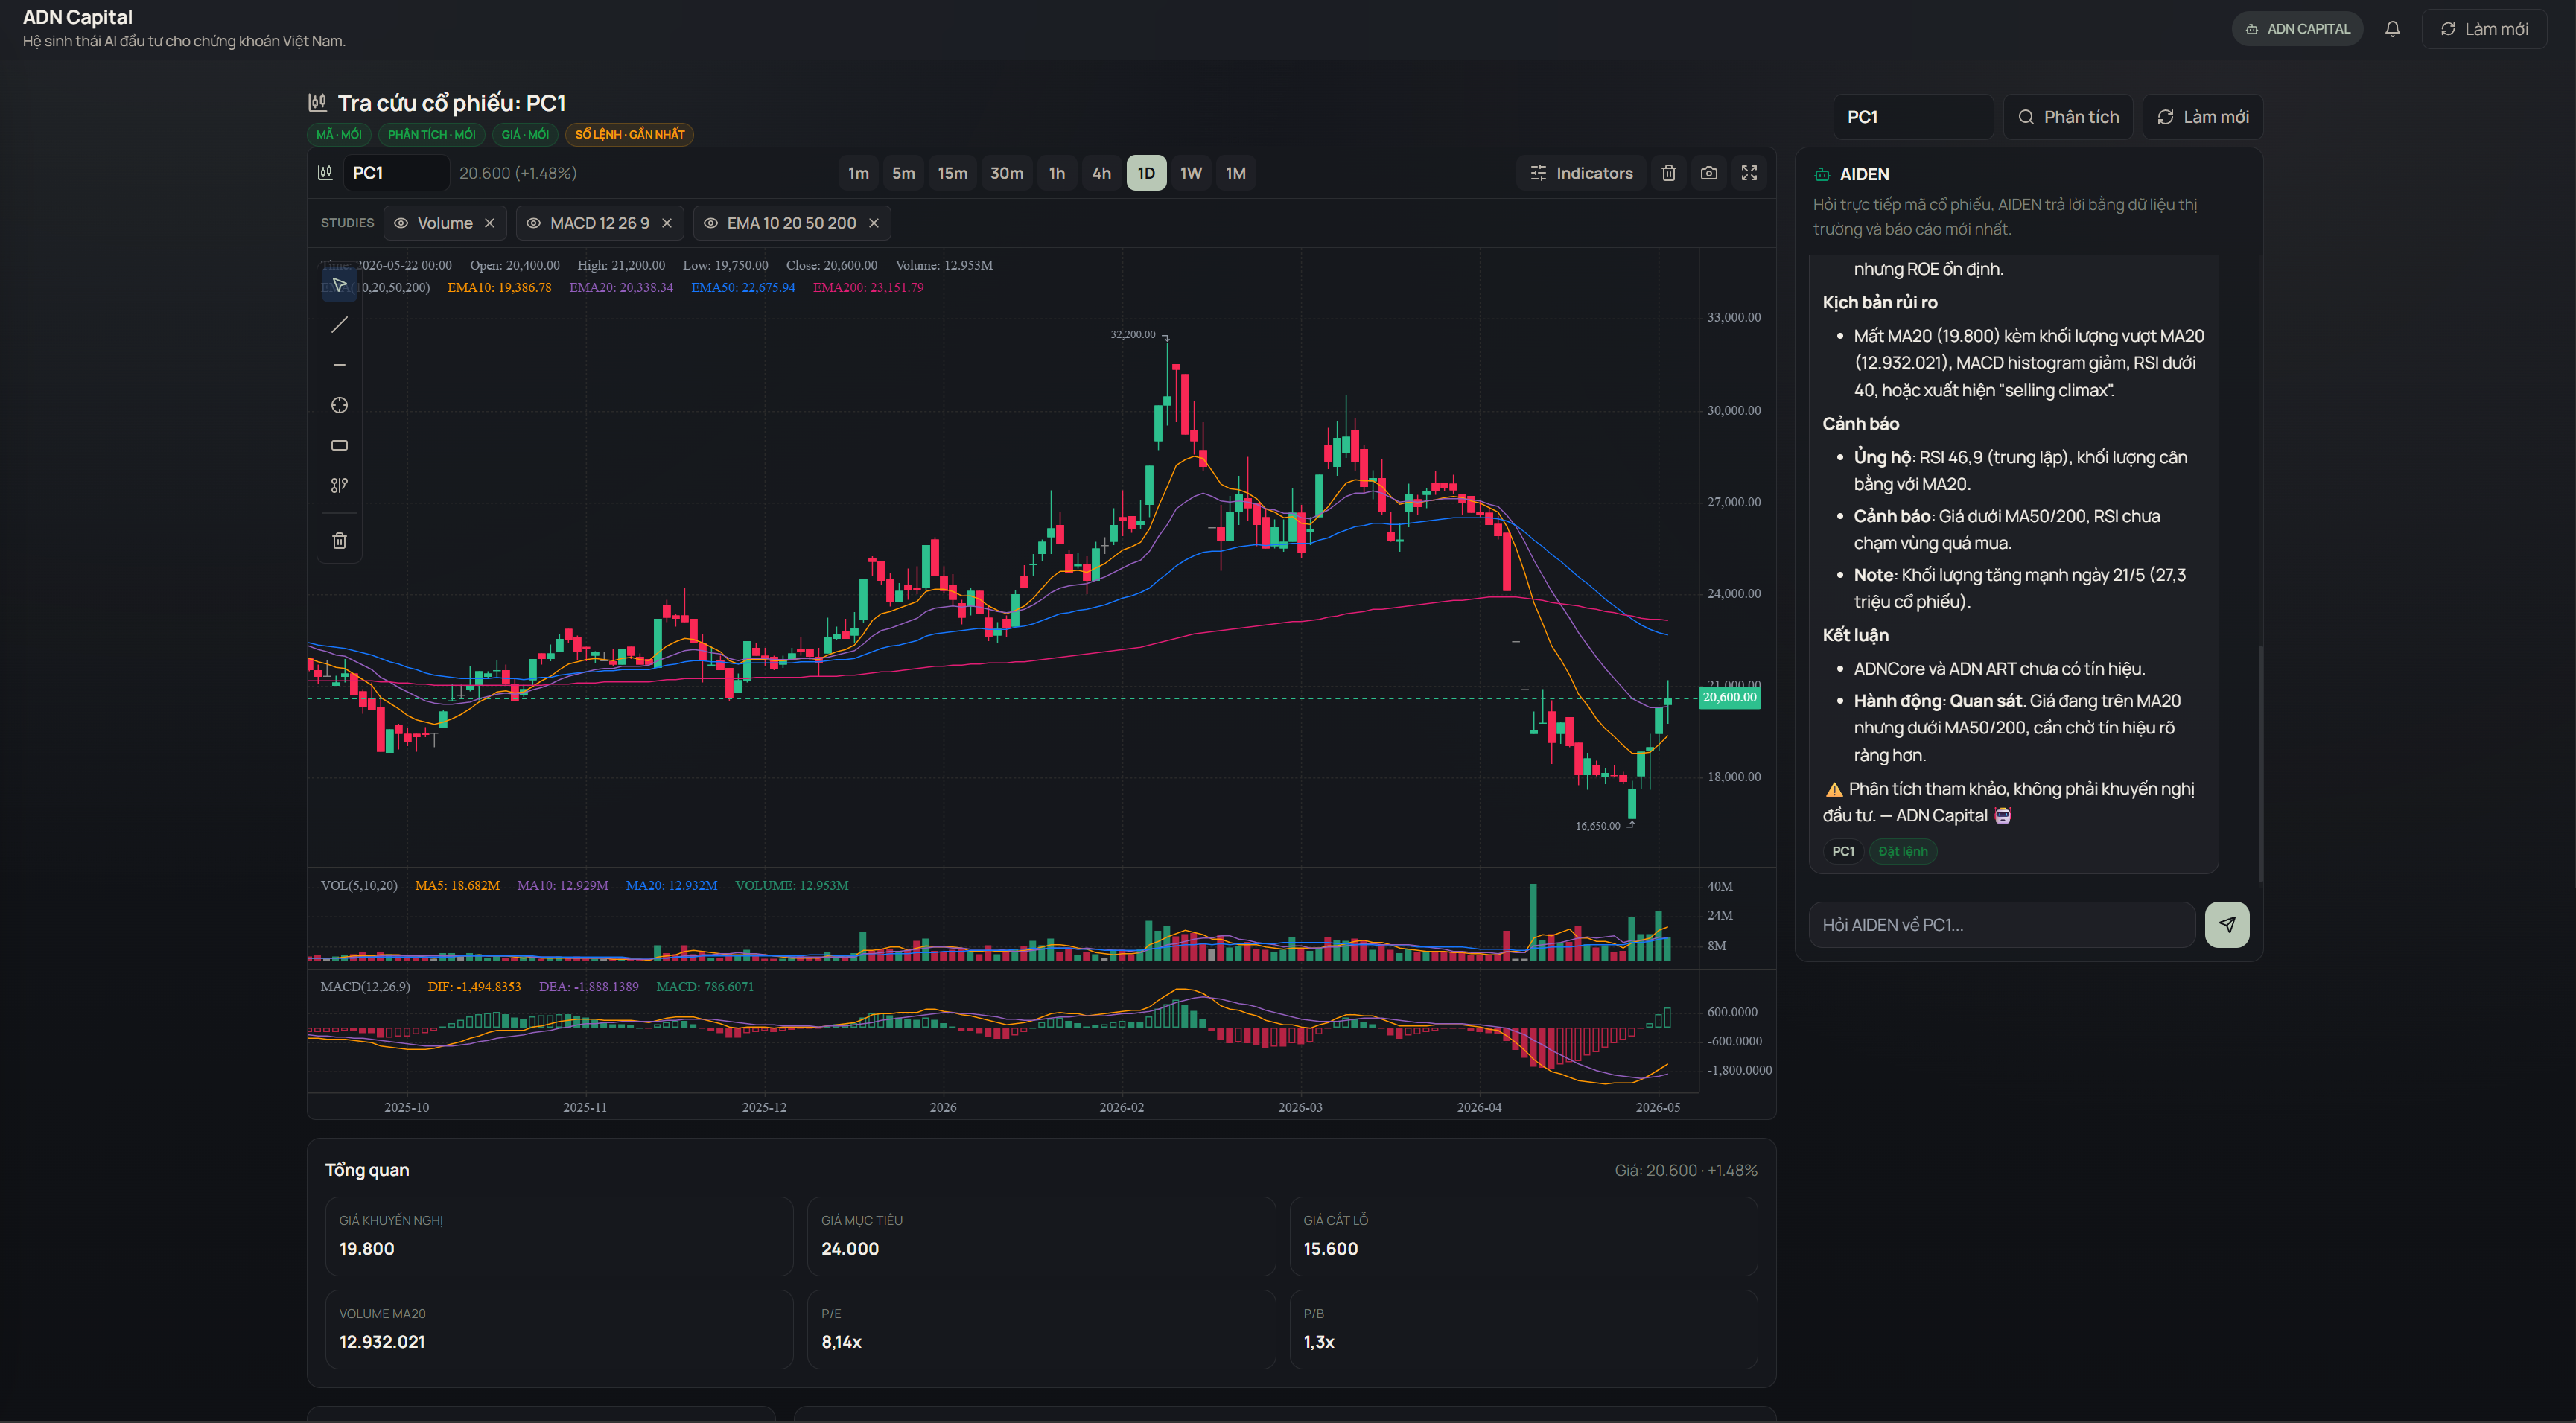Click the ADN Capital logo title
This screenshot has height=1423, width=2576.
[77, 17]
